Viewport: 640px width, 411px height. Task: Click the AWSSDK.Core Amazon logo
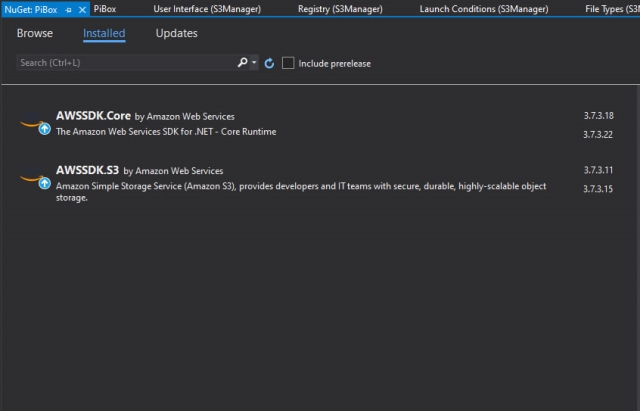pyautogui.click(x=31, y=122)
